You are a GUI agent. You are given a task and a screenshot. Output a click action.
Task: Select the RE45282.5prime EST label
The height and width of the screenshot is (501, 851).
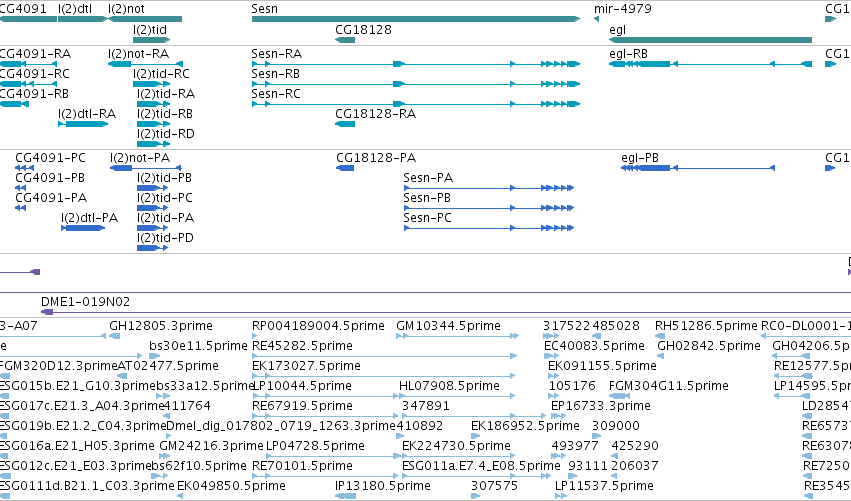(302, 346)
